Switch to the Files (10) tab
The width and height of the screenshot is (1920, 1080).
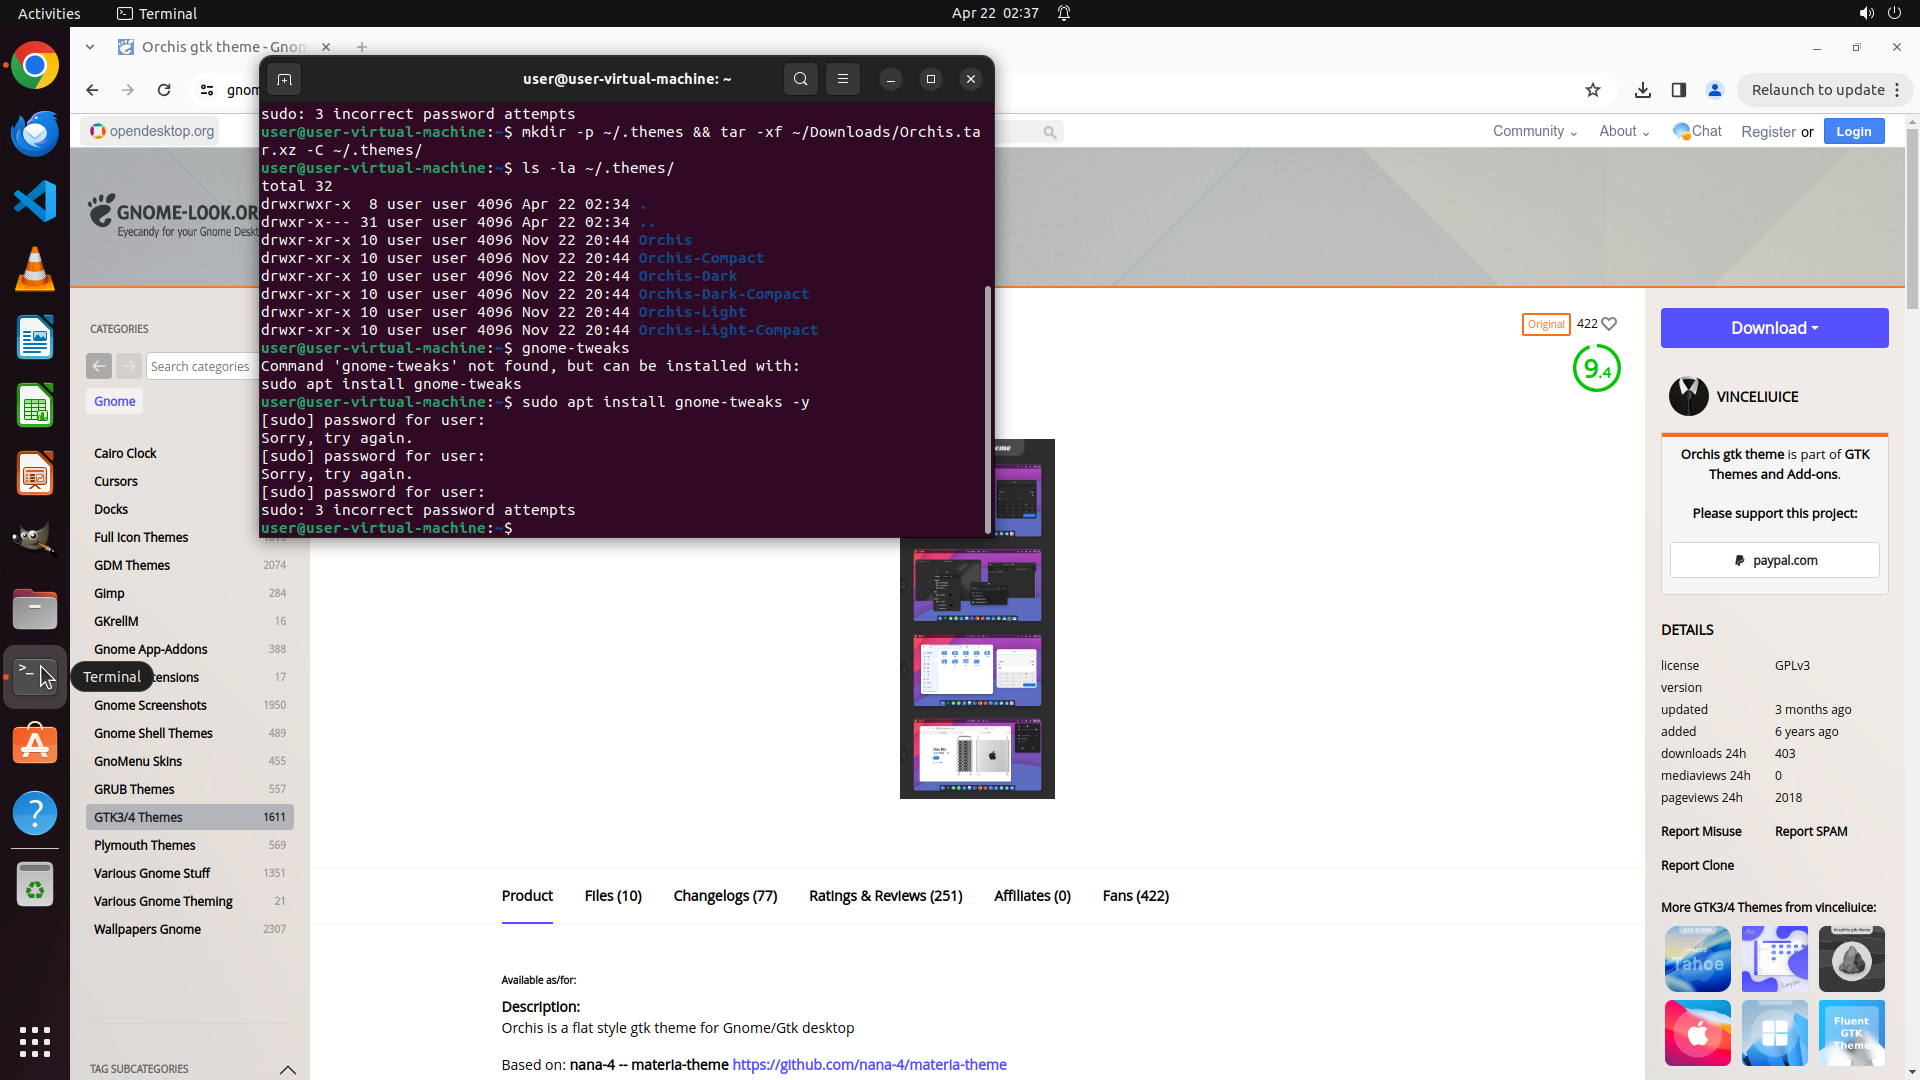tap(613, 896)
